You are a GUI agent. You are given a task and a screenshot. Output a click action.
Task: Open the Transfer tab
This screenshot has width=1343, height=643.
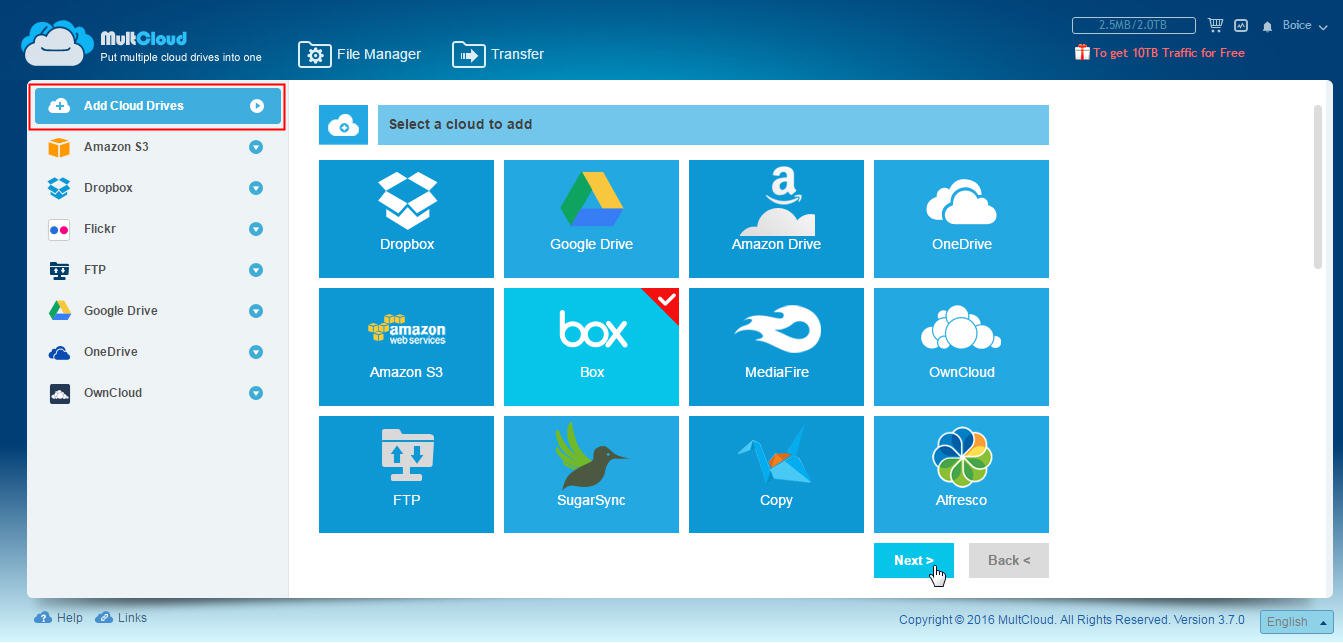tap(498, 54)
